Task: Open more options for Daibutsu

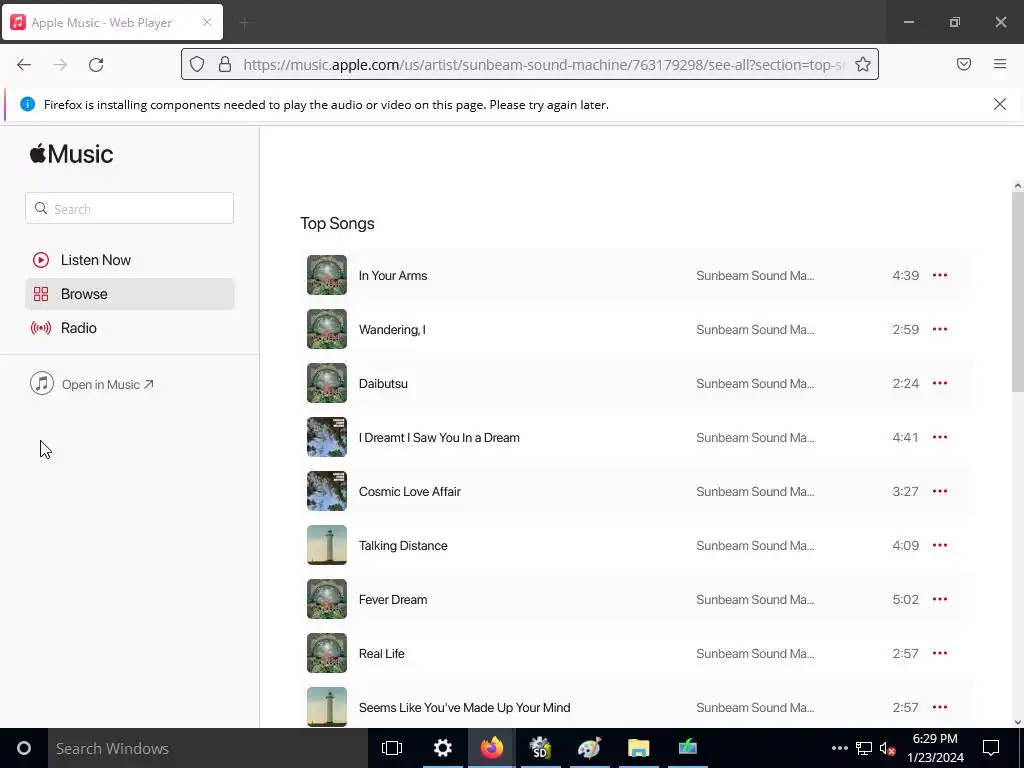Action: point(940,383)
